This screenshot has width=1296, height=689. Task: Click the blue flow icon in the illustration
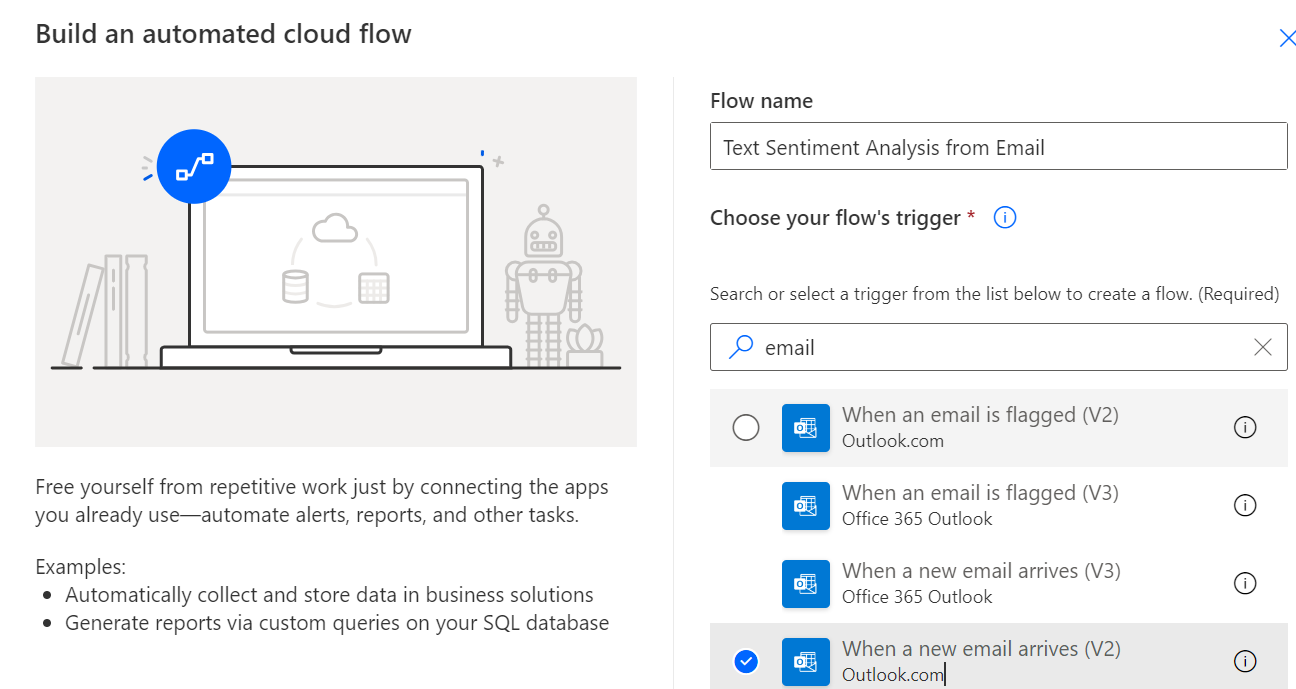click(x=194, y=168)
